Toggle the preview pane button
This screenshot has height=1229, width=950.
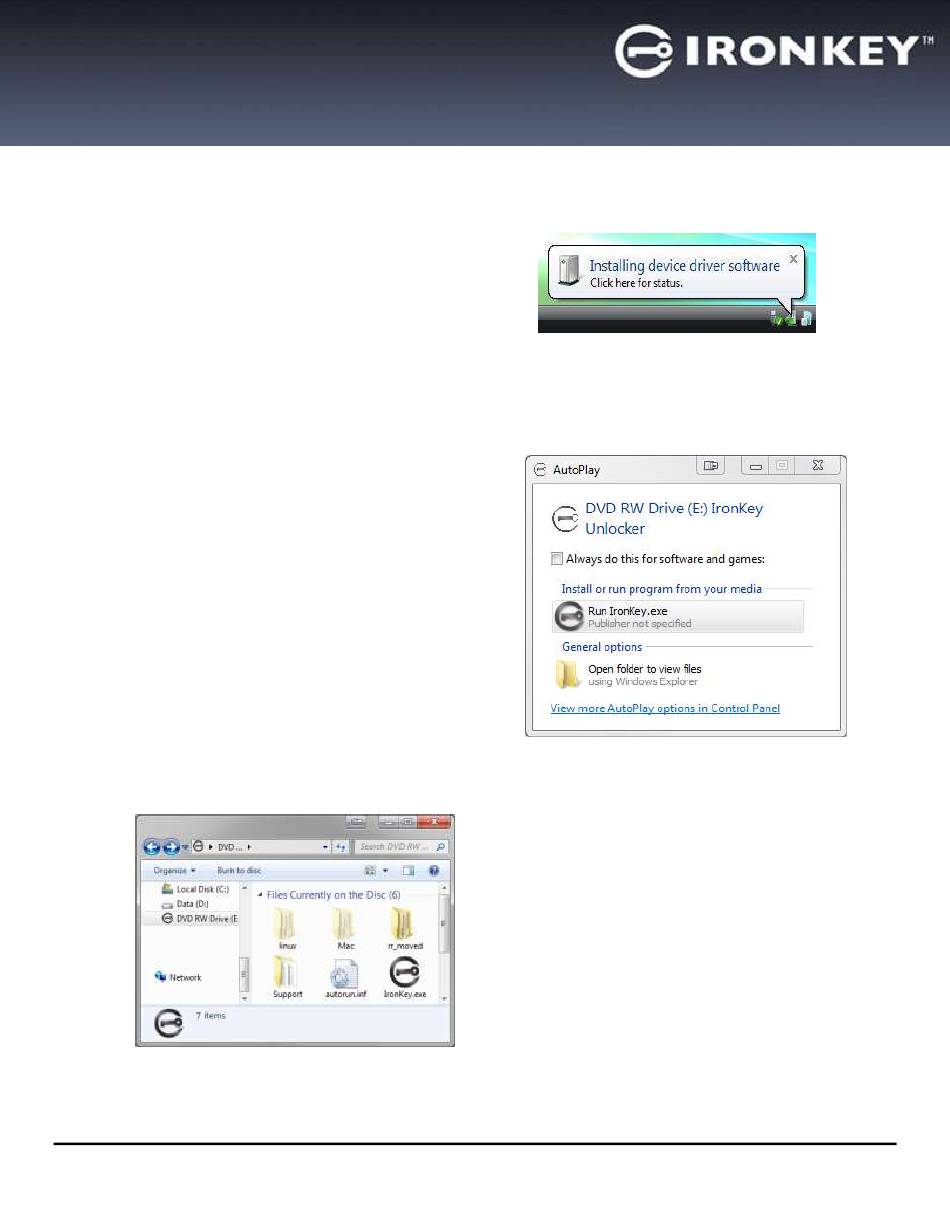408,871
